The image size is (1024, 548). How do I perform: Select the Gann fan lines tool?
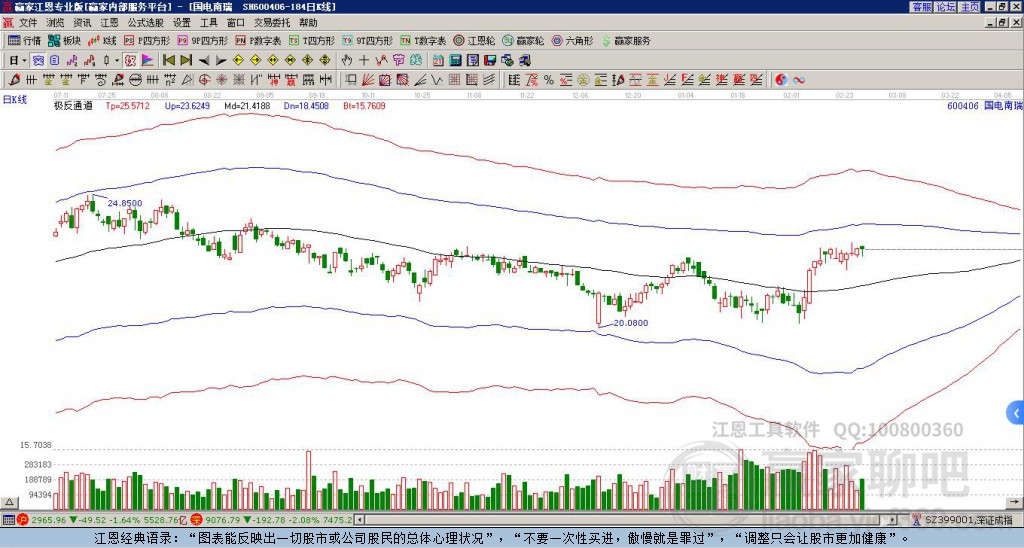coord(368,80)
